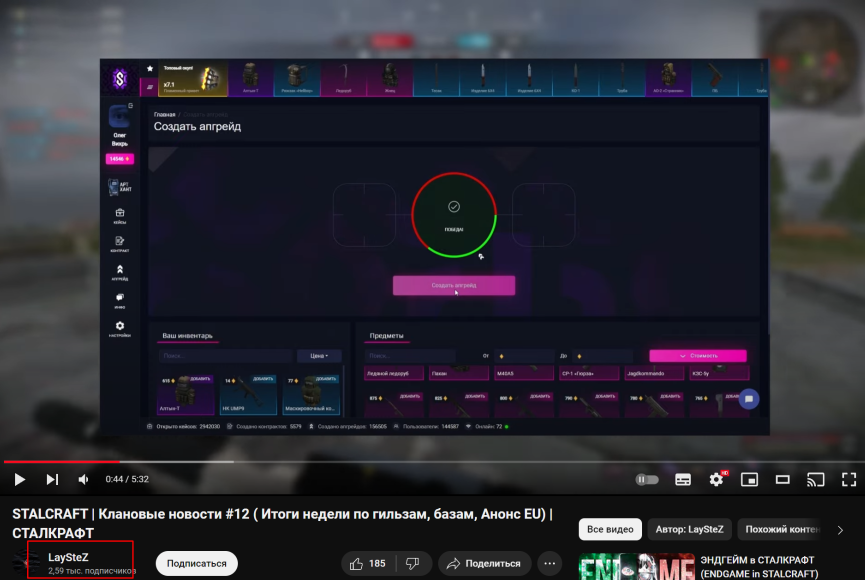This screenshot has height=580, width=865.
Task: Click the STALCRAFT Клановые новости #12 title
Action: [282, 523]
